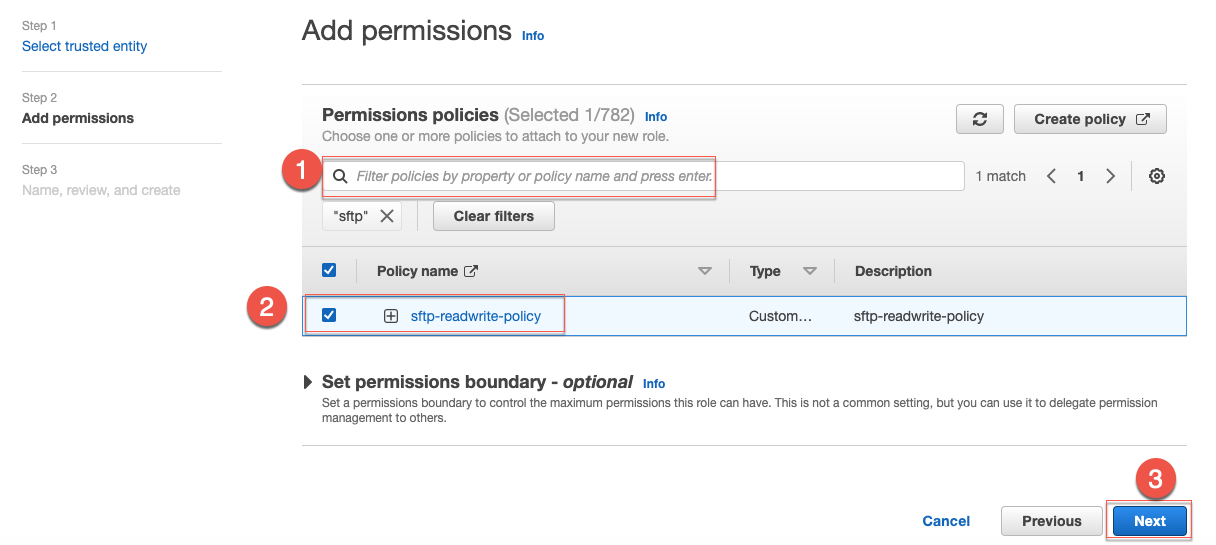Image resolution: width=1216 pixels, height=545 pixels.
Task: Open the table preferences gear icon
Action: (x=1157, y=176)
